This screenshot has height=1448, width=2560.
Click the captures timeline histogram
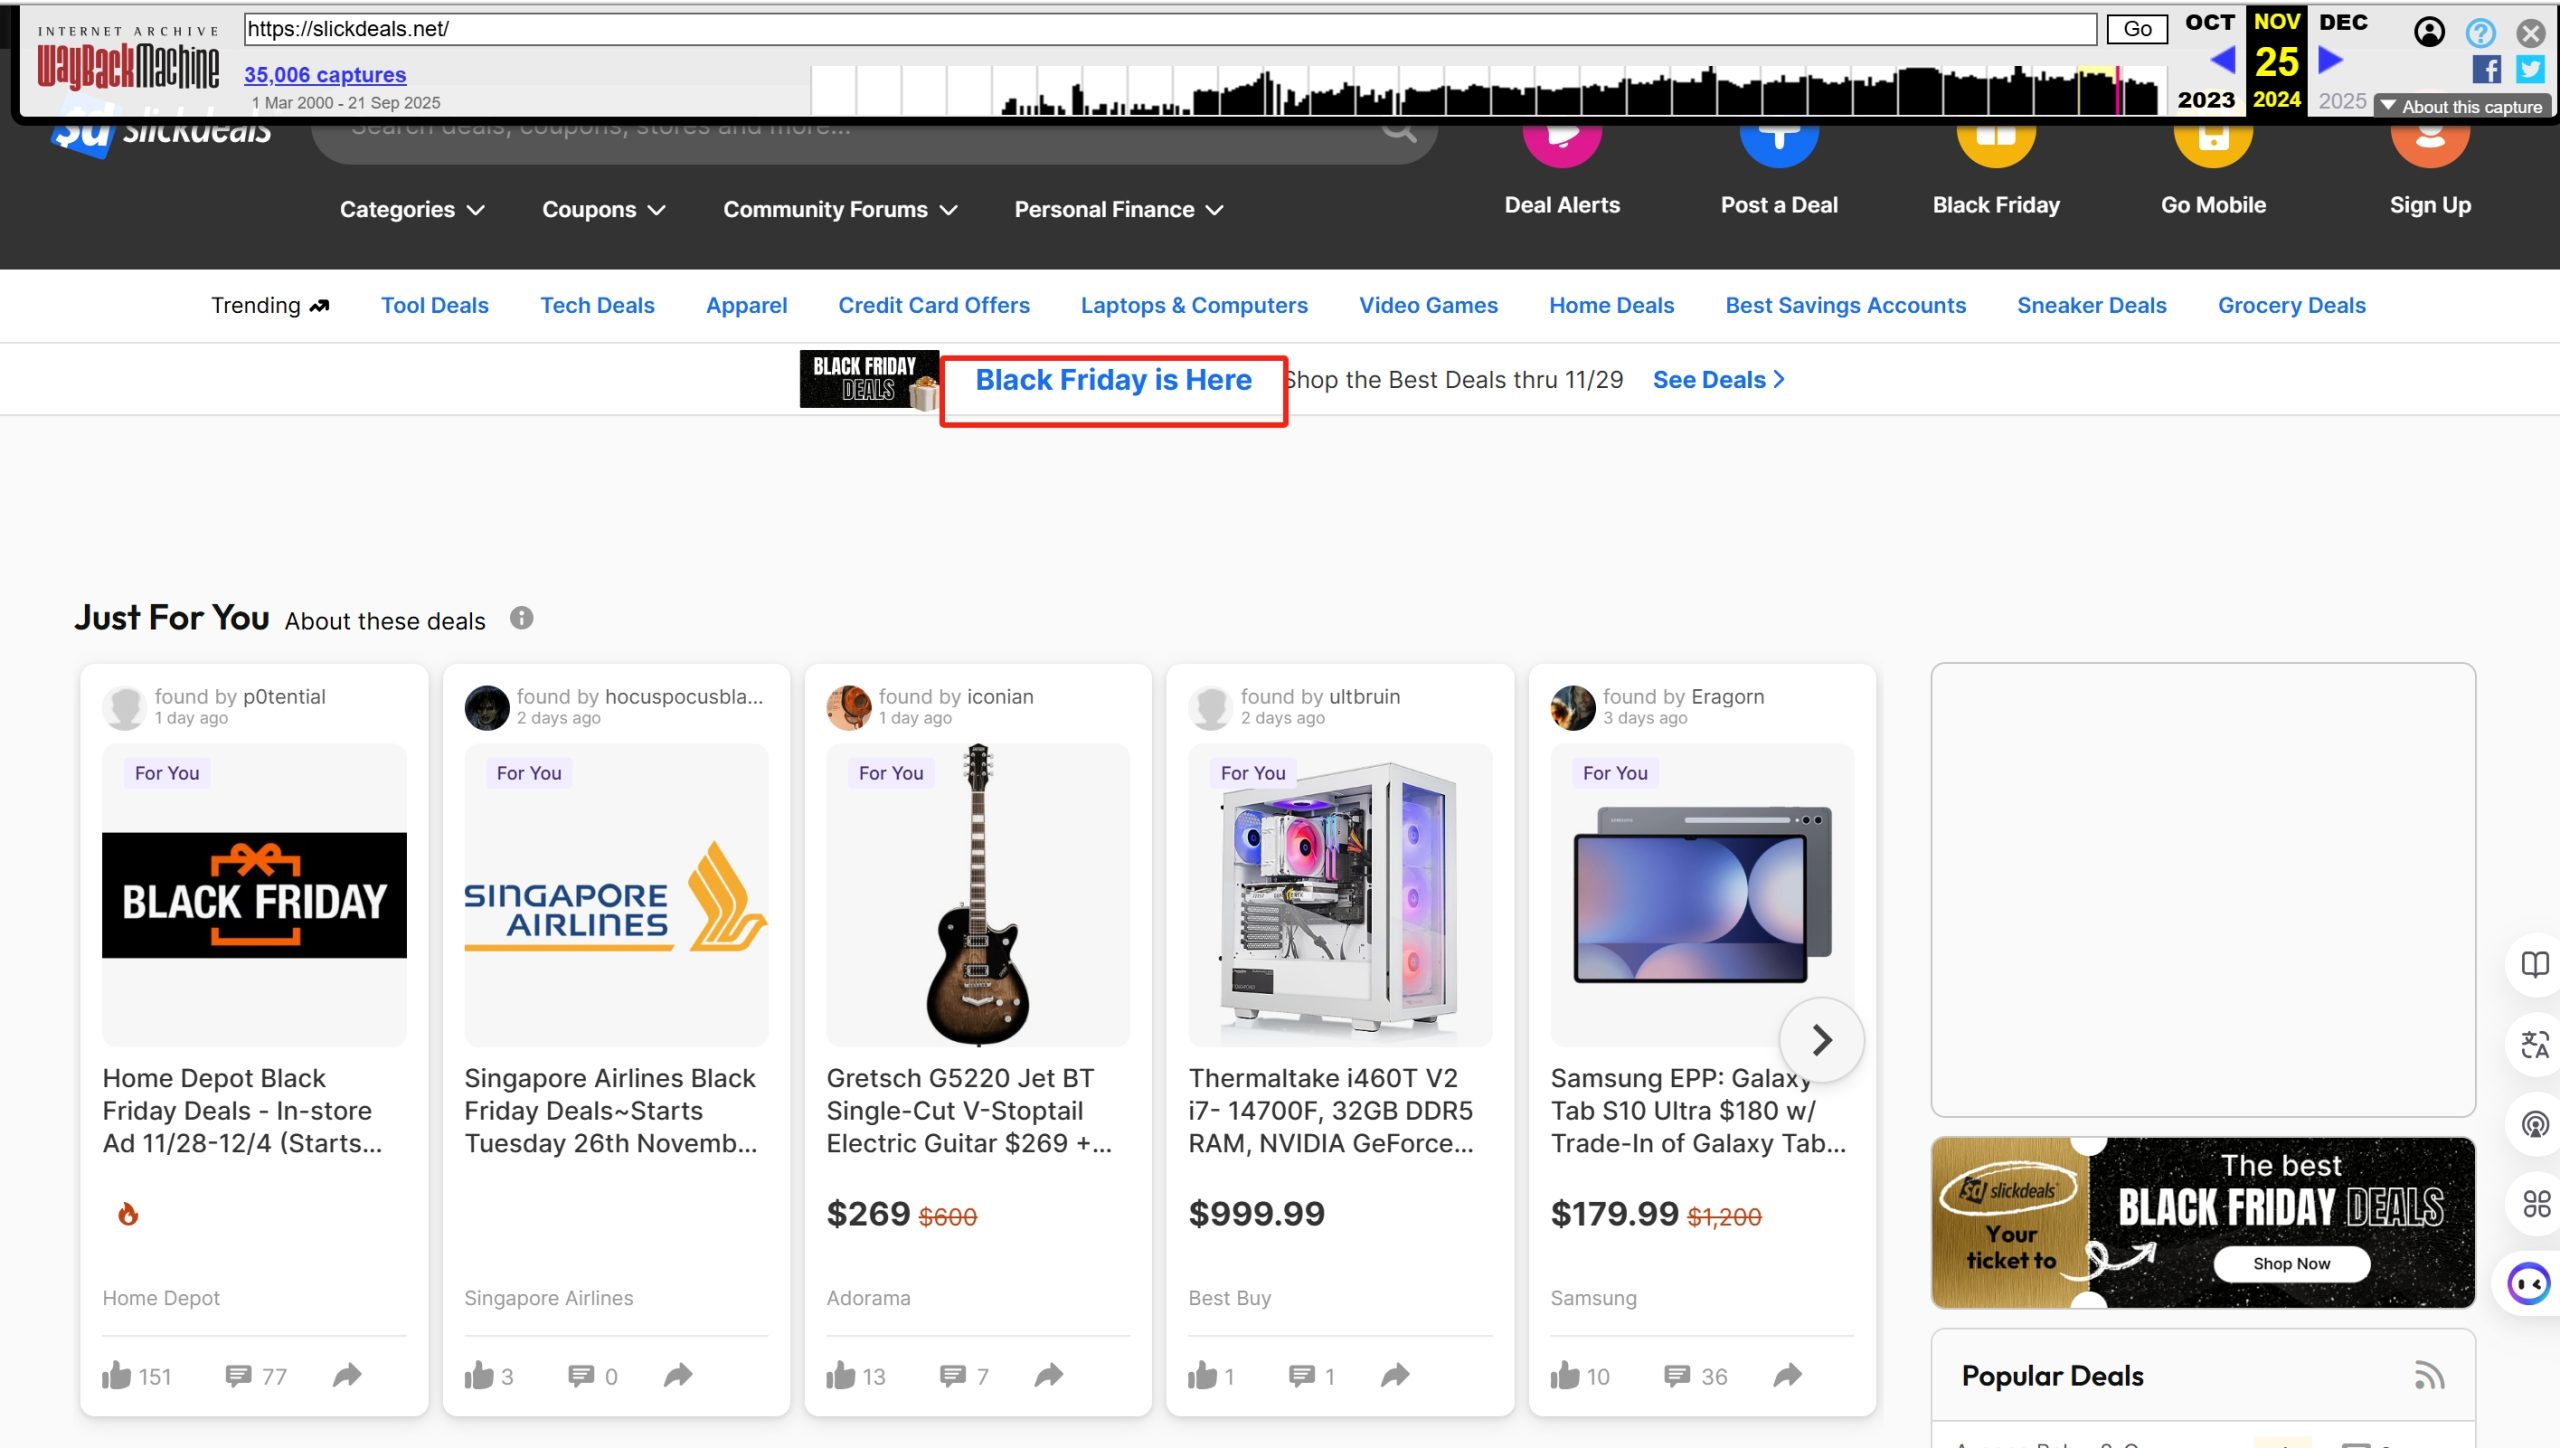[x=1488, y=91]
